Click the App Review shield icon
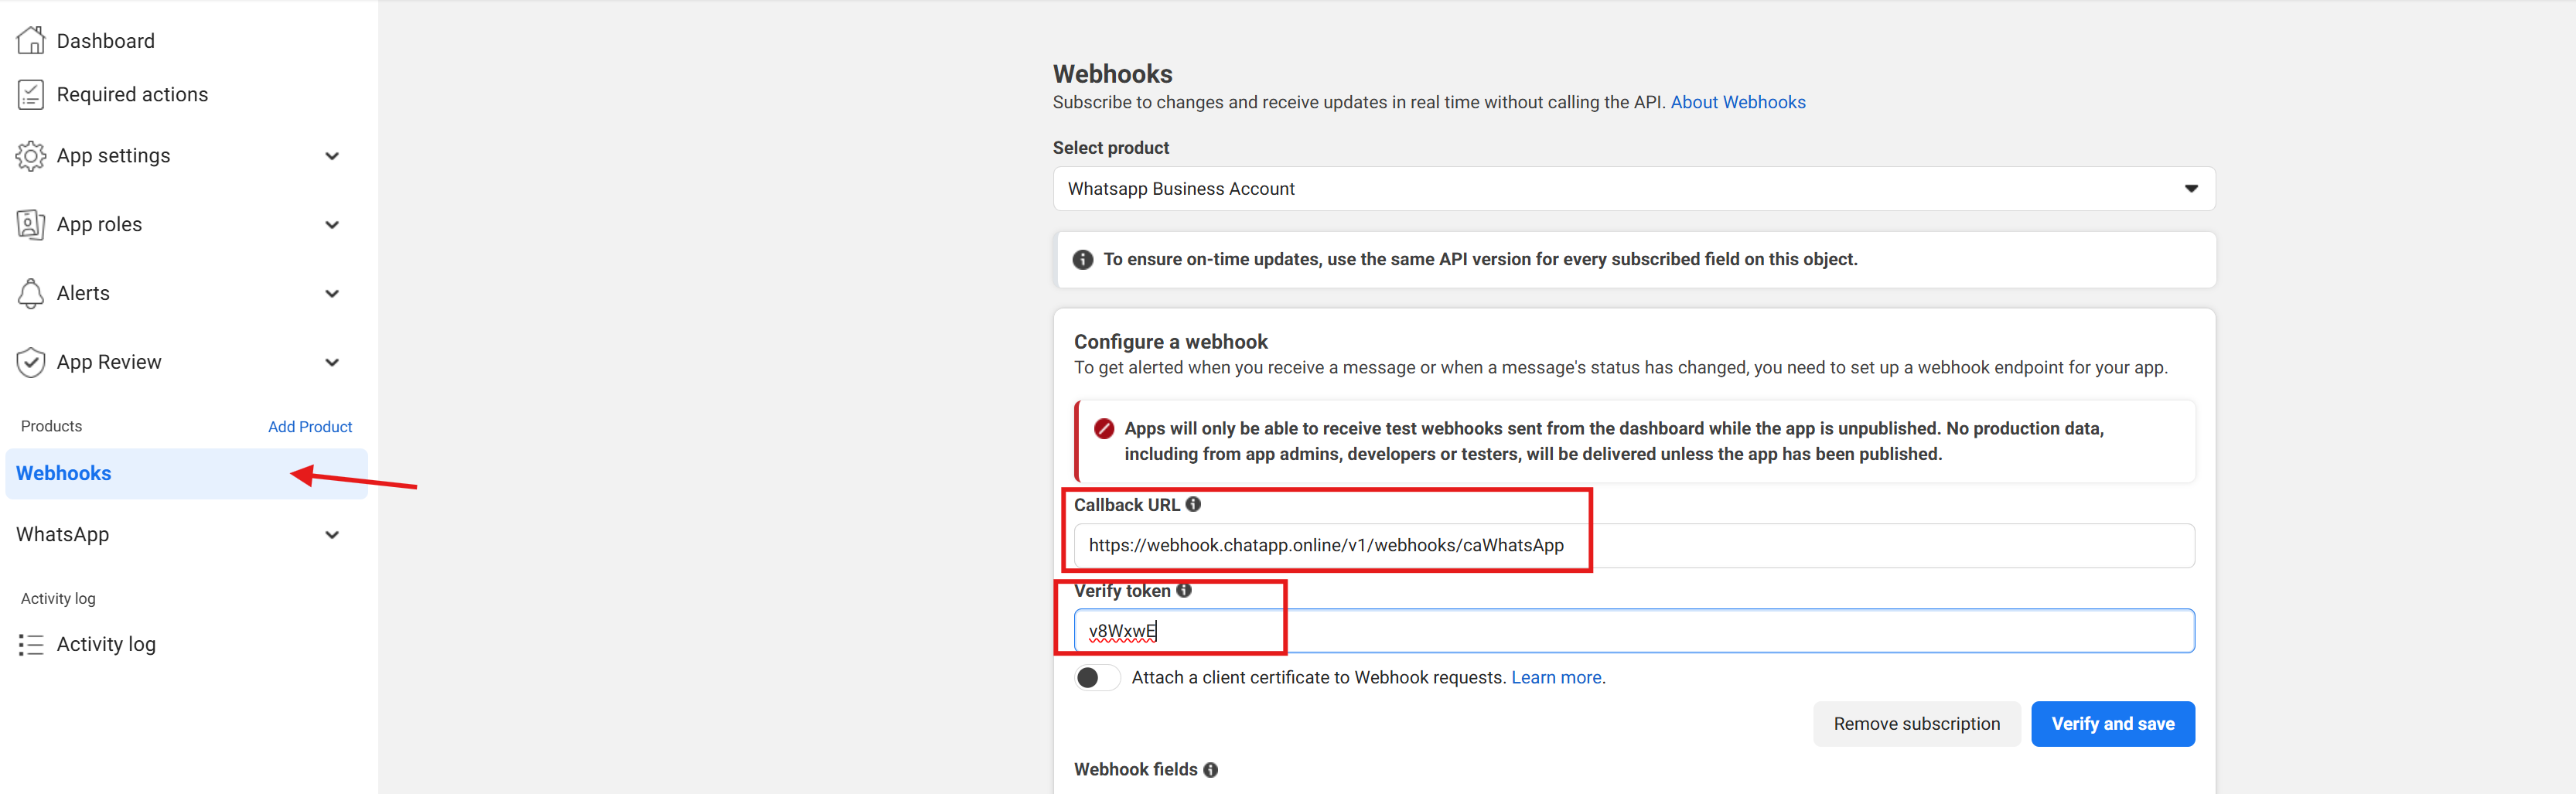The image size is (2576, 794). coord(31,362)
